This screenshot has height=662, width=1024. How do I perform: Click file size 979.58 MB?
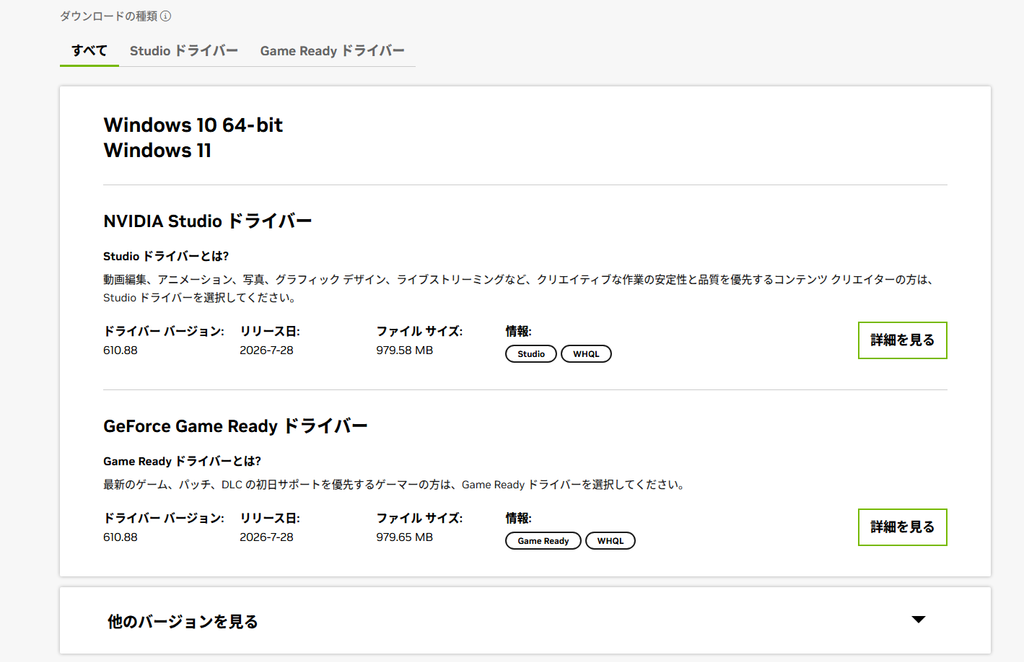[x=404, y=350]
